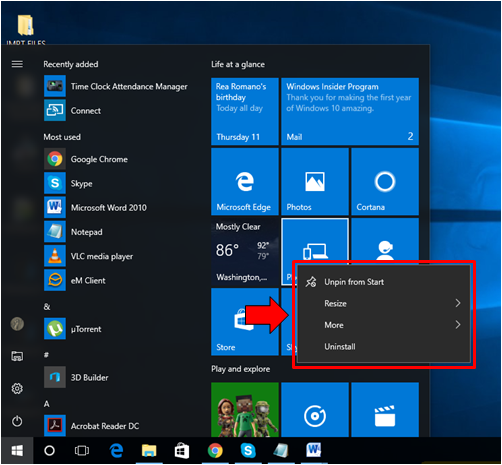Open Chrome from the taskbar
This screenshot has width=502, height=465.
[215, 451]
